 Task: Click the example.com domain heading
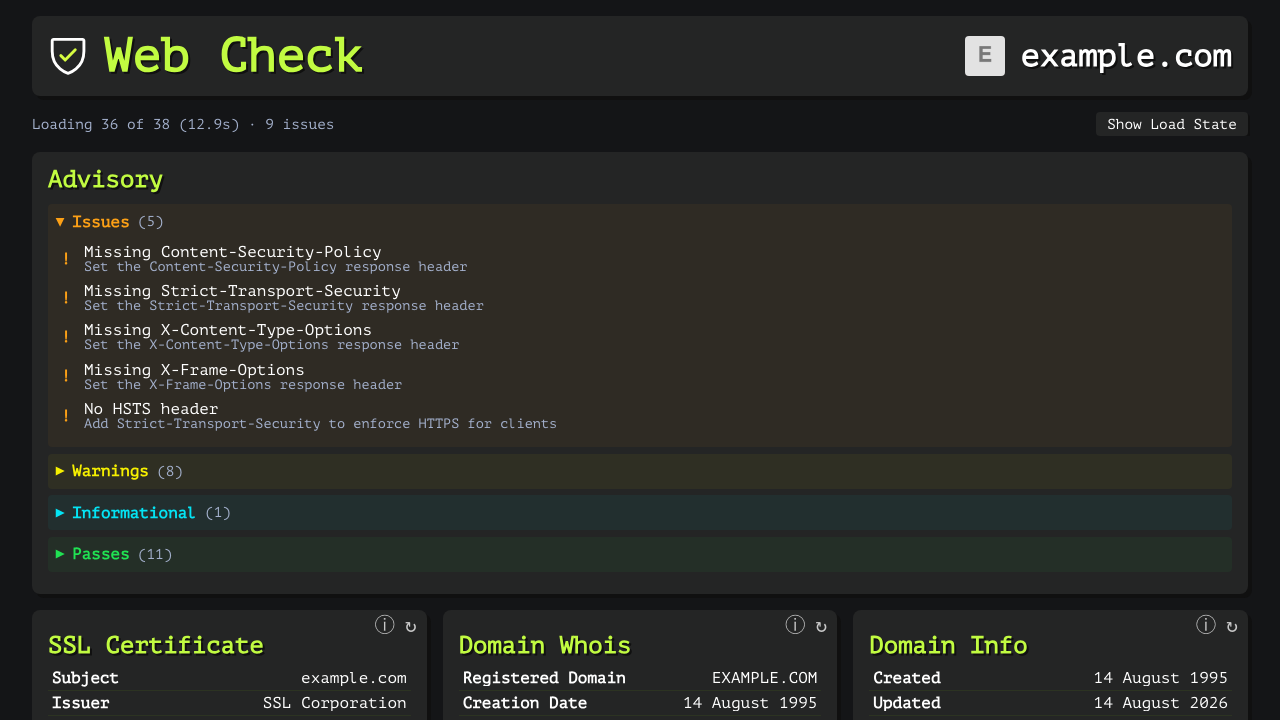(1126, 56)
